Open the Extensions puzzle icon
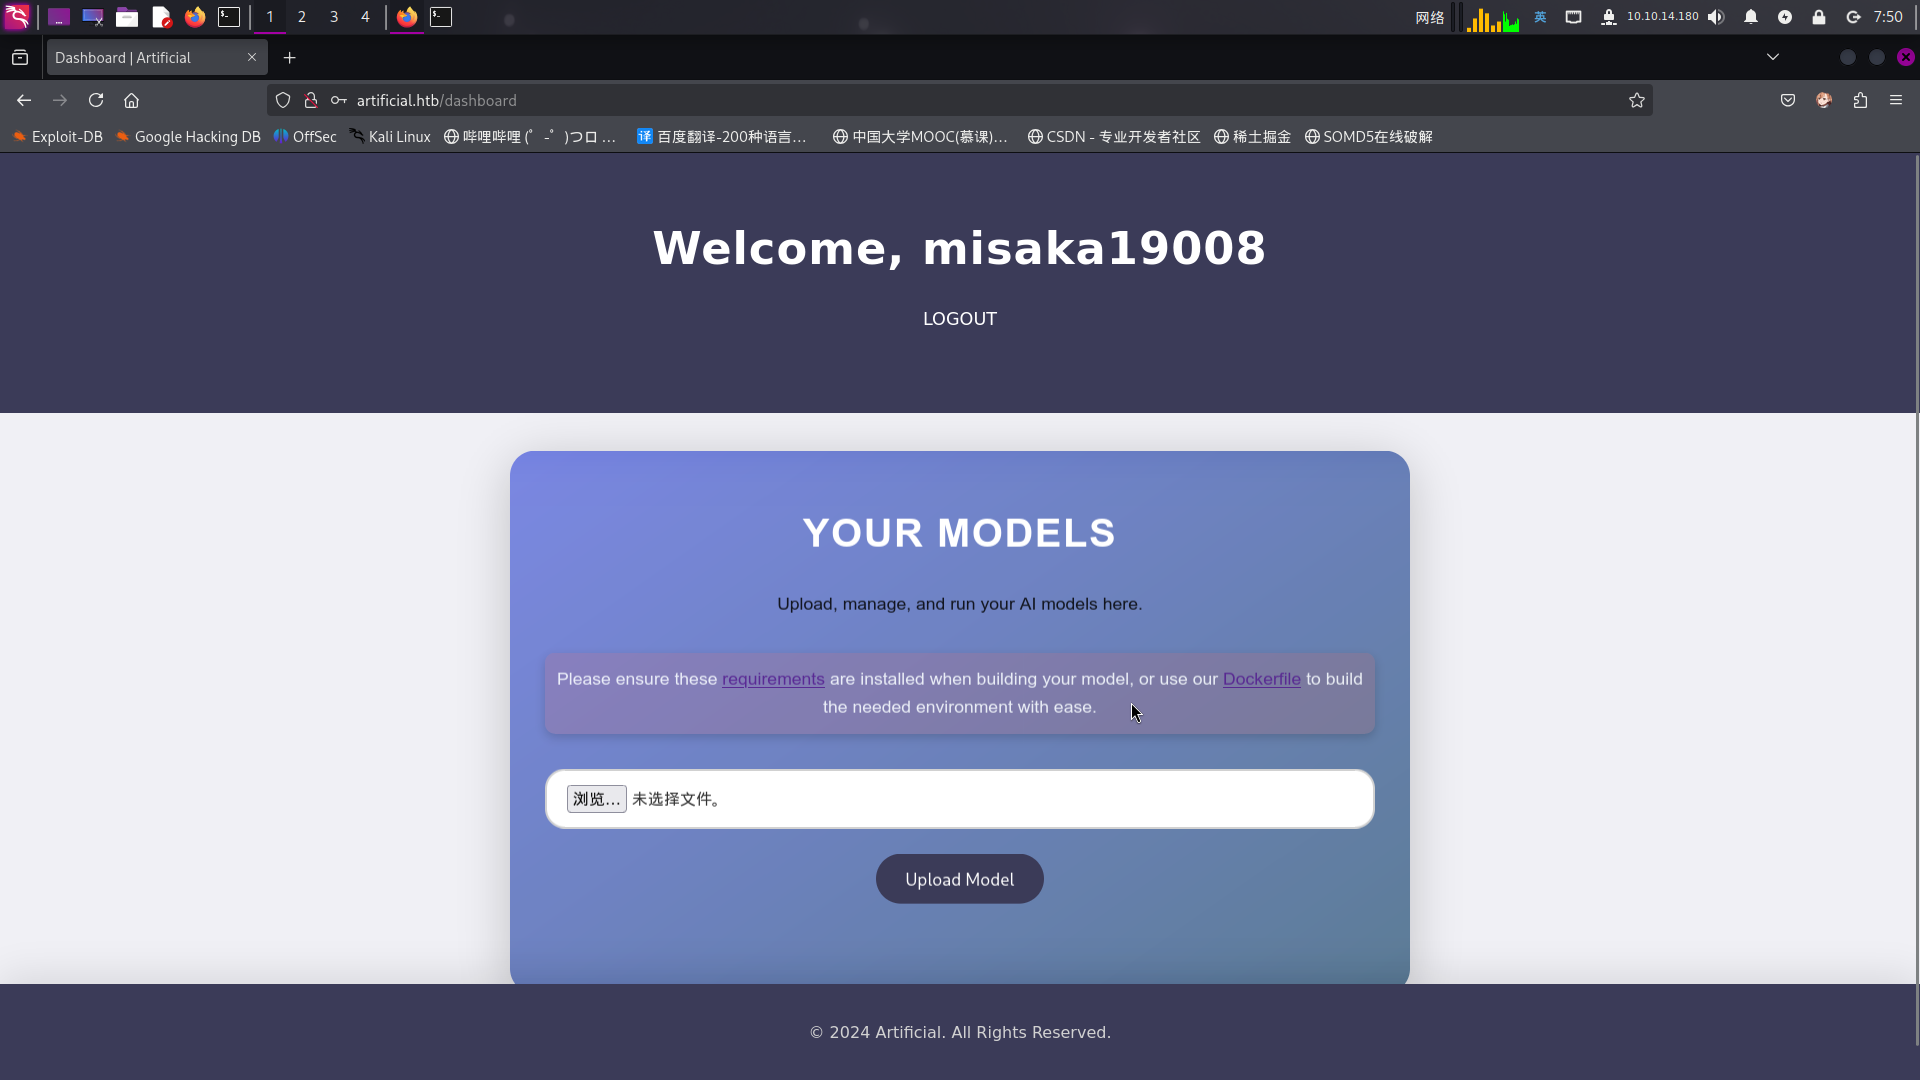The image size is (1920, 1080). coord(1860,100)
